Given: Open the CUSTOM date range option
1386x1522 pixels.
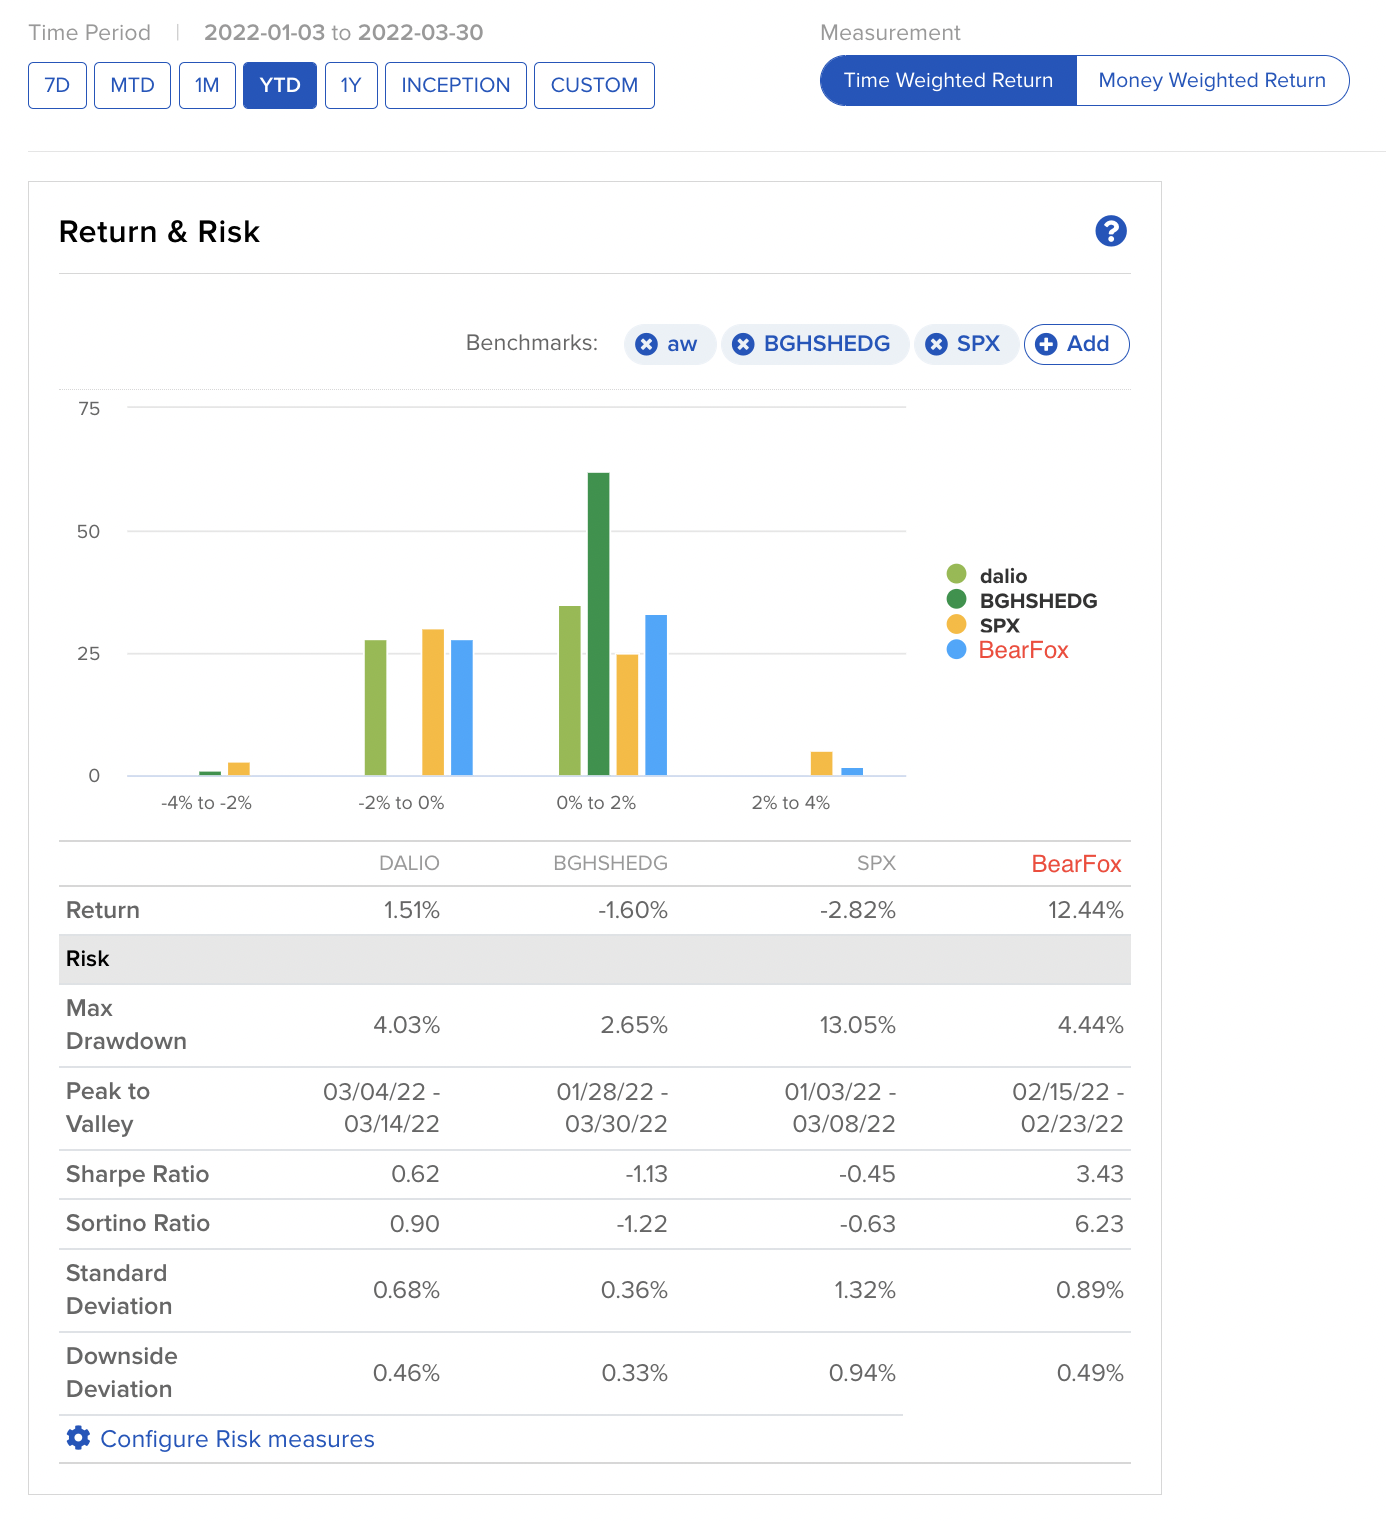Looking at the screenshot, I should [594, 85].
